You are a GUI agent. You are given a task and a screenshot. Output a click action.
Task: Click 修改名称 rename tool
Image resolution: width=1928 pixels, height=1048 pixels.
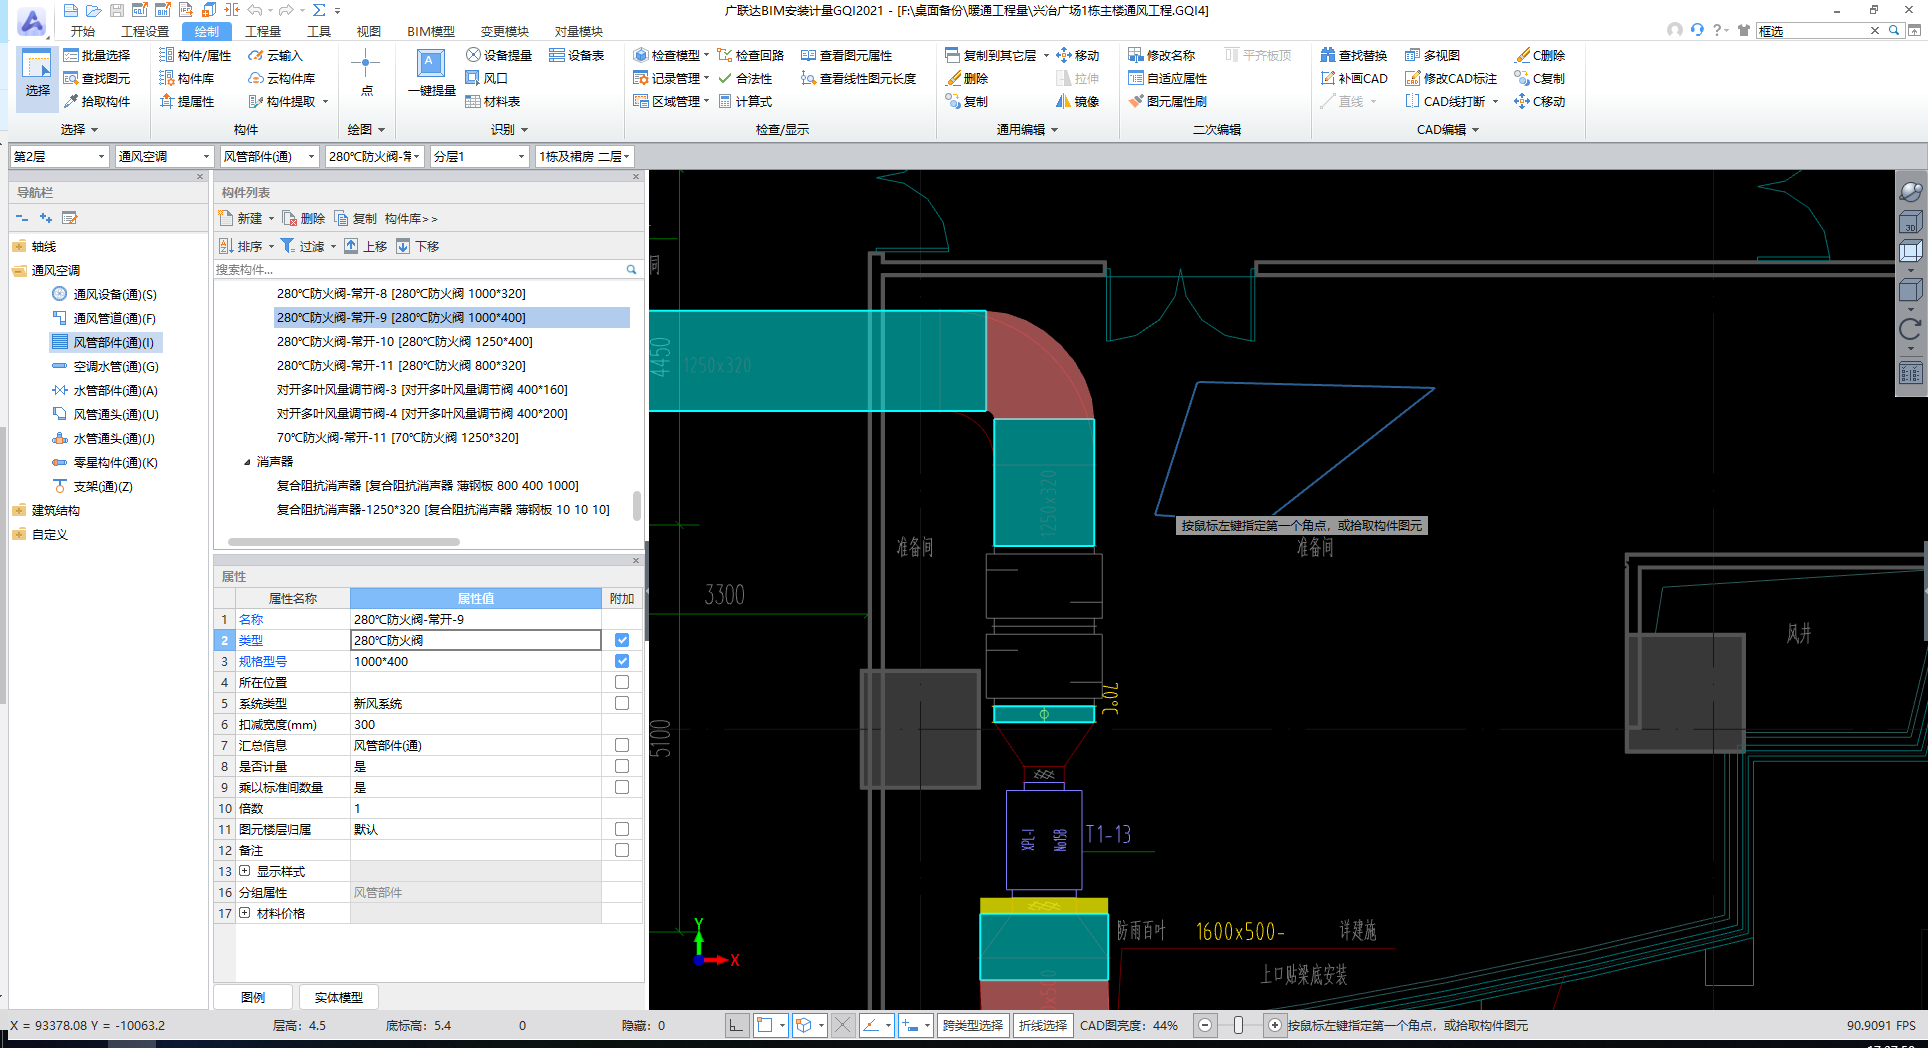click(1162, 55)
